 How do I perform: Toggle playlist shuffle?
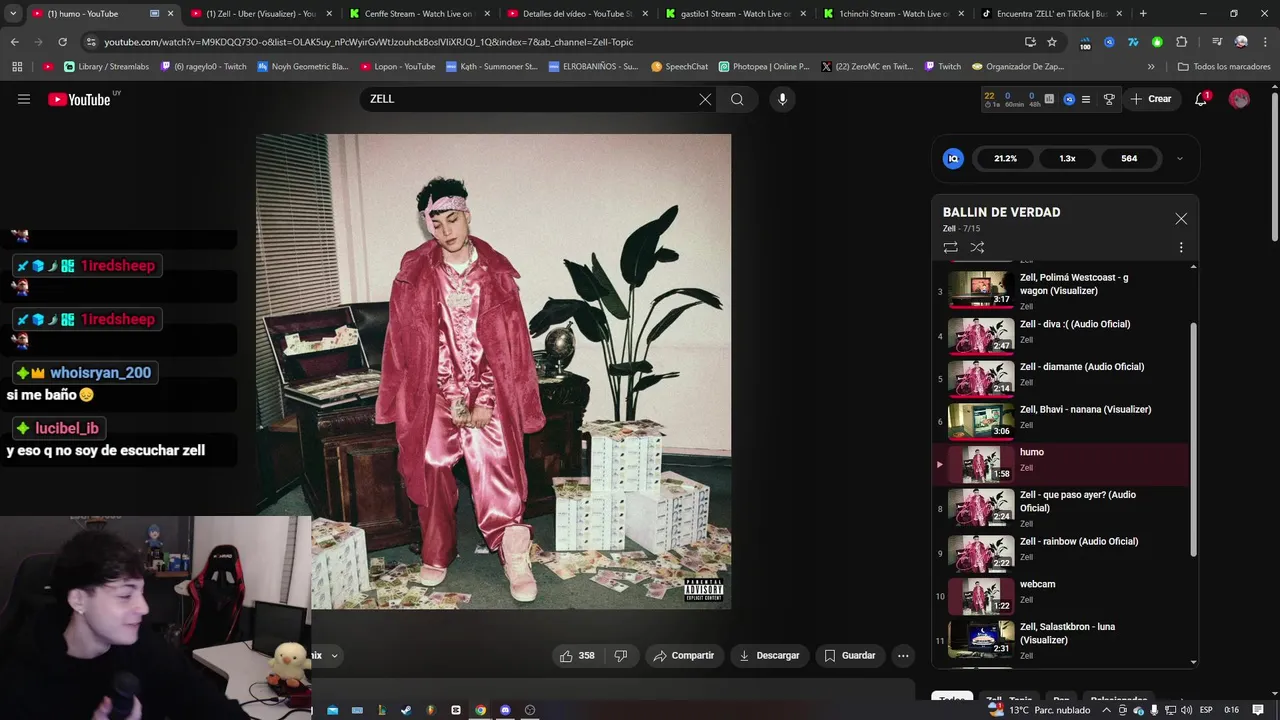977,247
